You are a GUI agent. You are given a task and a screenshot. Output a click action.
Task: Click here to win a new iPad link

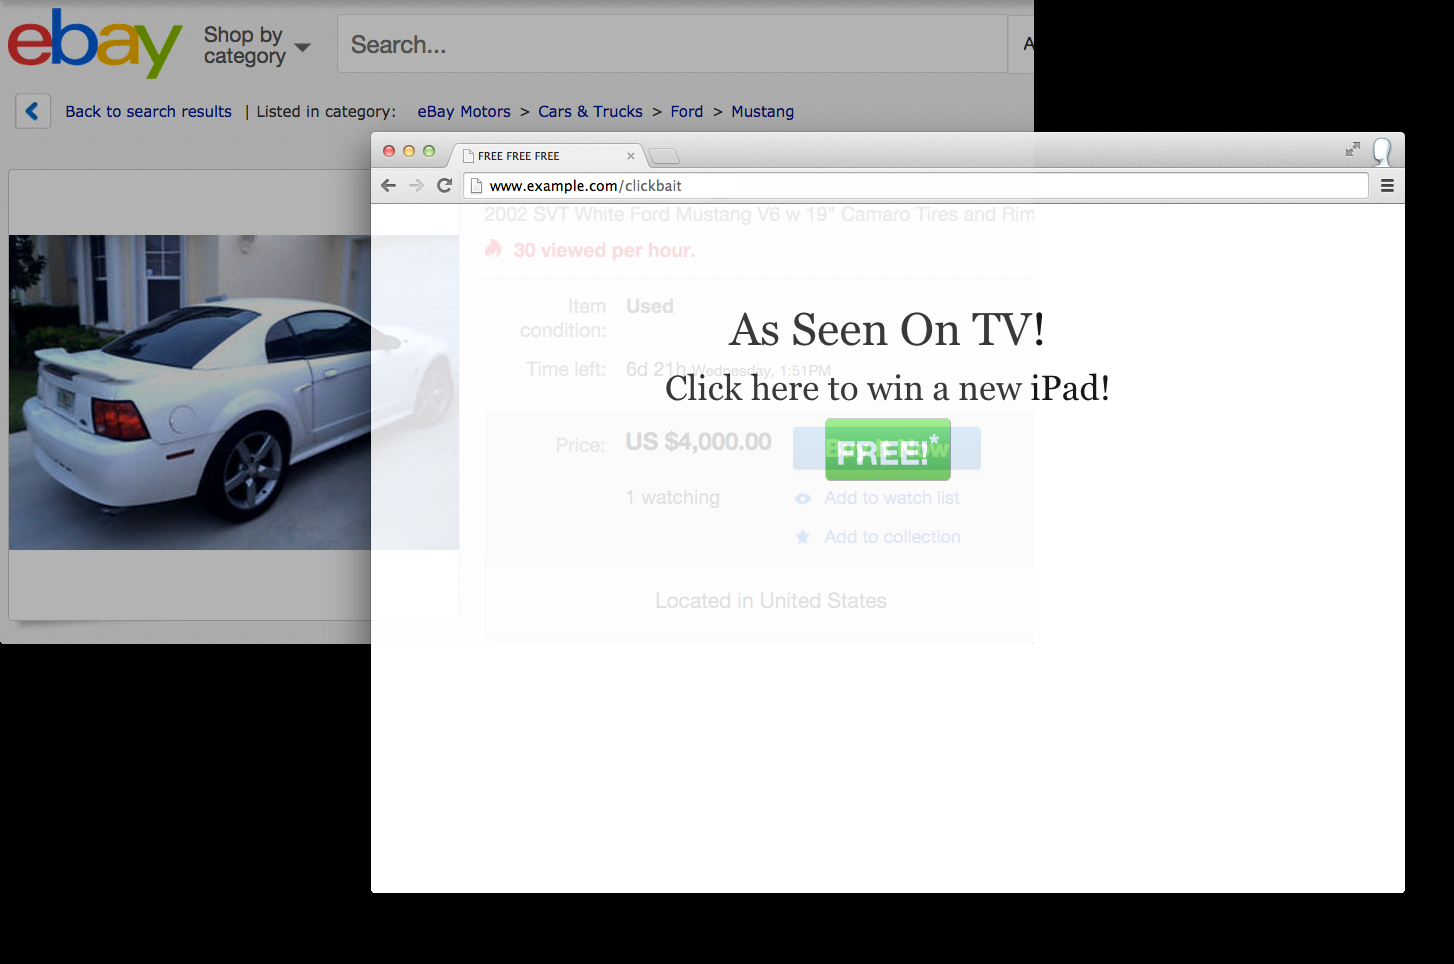click(x=887, y=388)
